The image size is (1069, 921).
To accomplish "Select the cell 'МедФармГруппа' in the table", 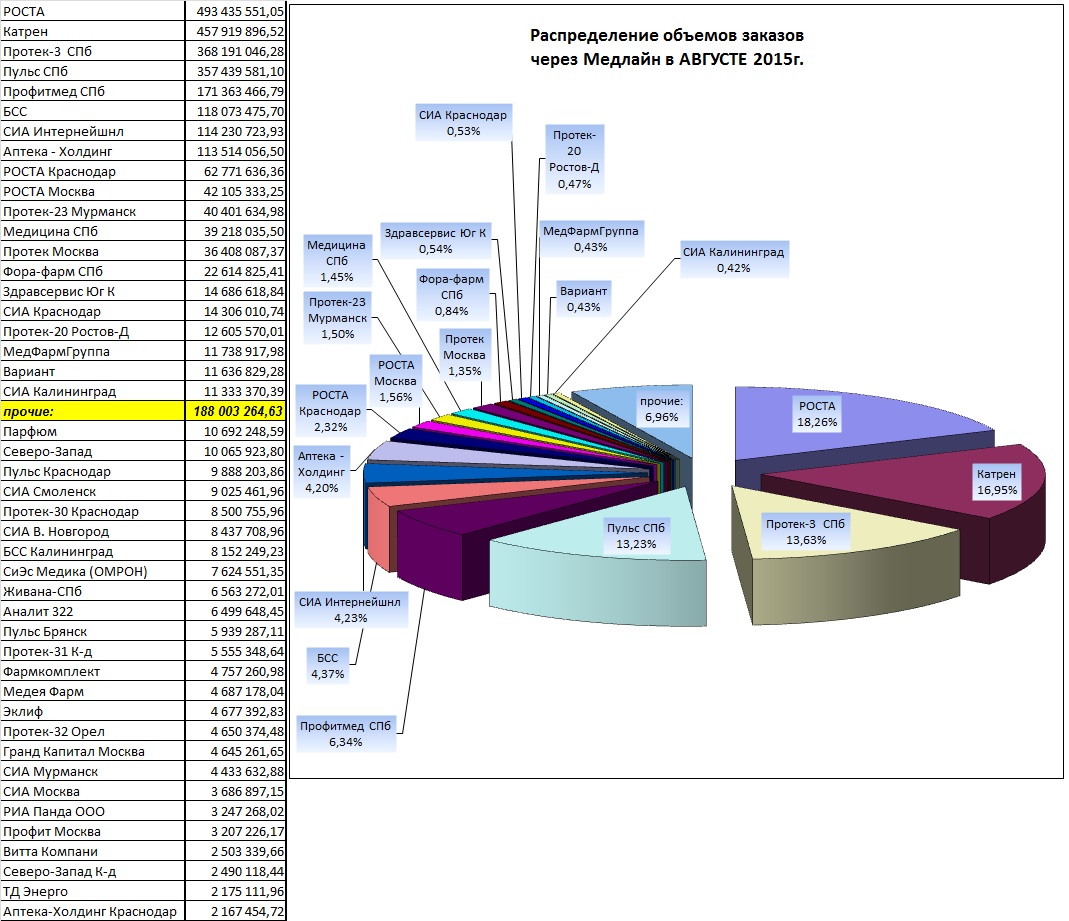I will click(x=93, y=351).
